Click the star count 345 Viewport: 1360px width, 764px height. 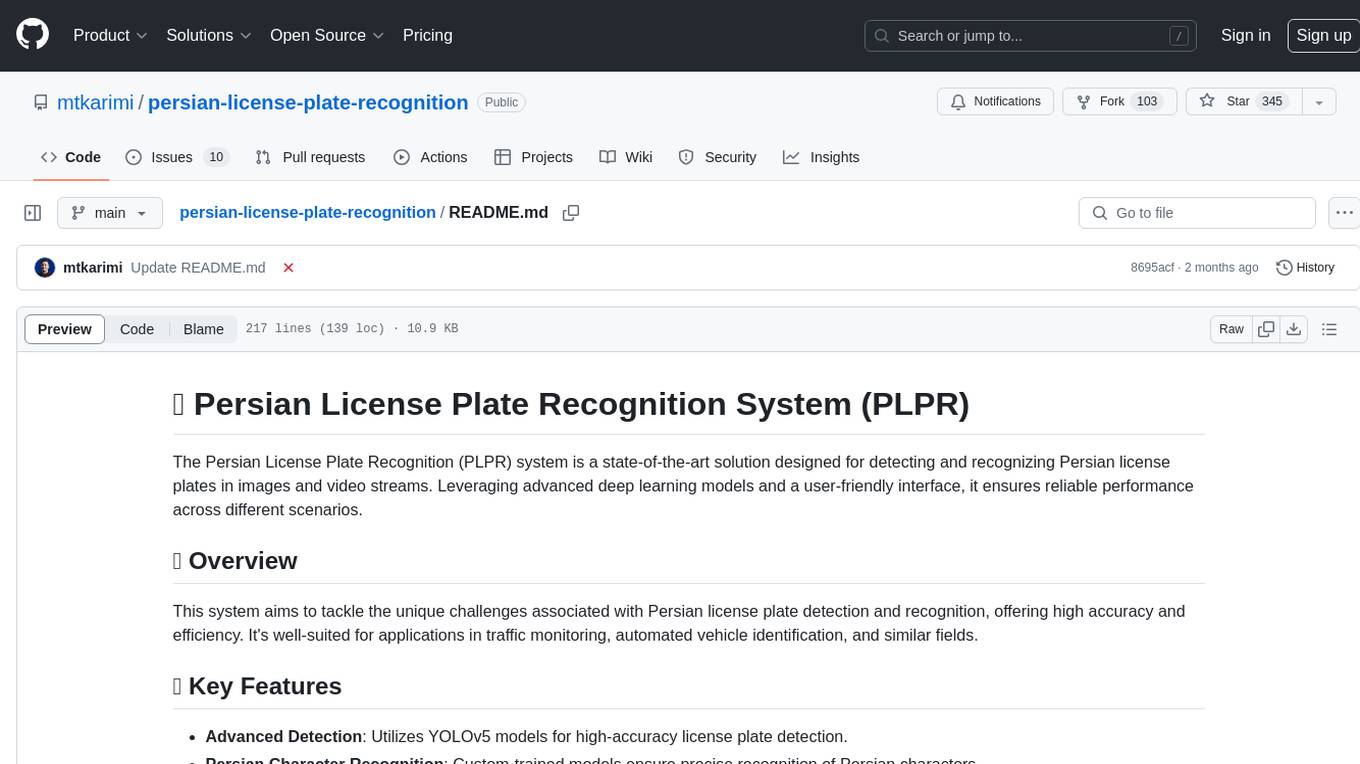point(1271,102)
